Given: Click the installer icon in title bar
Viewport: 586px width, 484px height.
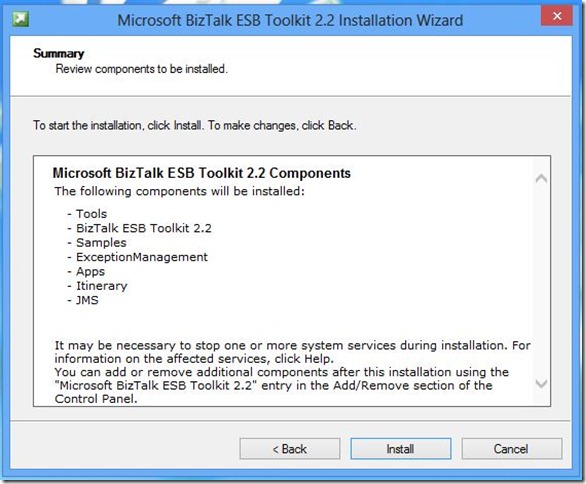Looking at the screenshot, I should (x=20, y=19).
